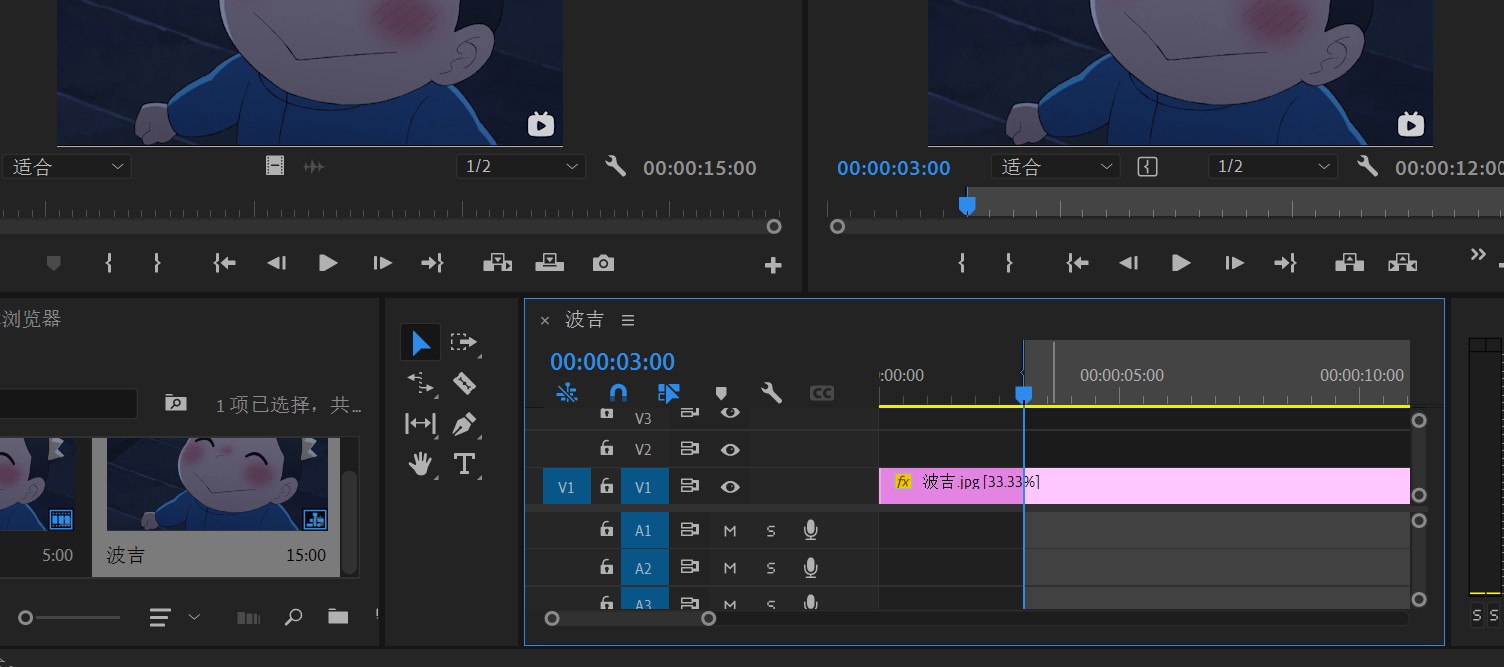Open the source monitor button editor plus
Image resolution: width=1504 pixels, height=667 pixels.
click(x=773, y=265)
